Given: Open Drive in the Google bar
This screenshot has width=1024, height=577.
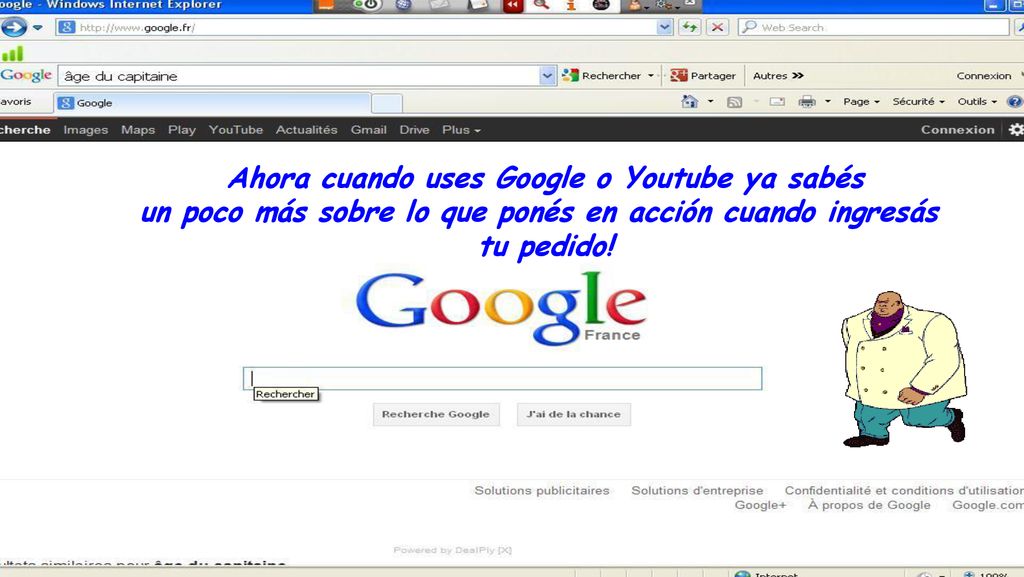Looking at the screenshot, I should click(414, 130).
